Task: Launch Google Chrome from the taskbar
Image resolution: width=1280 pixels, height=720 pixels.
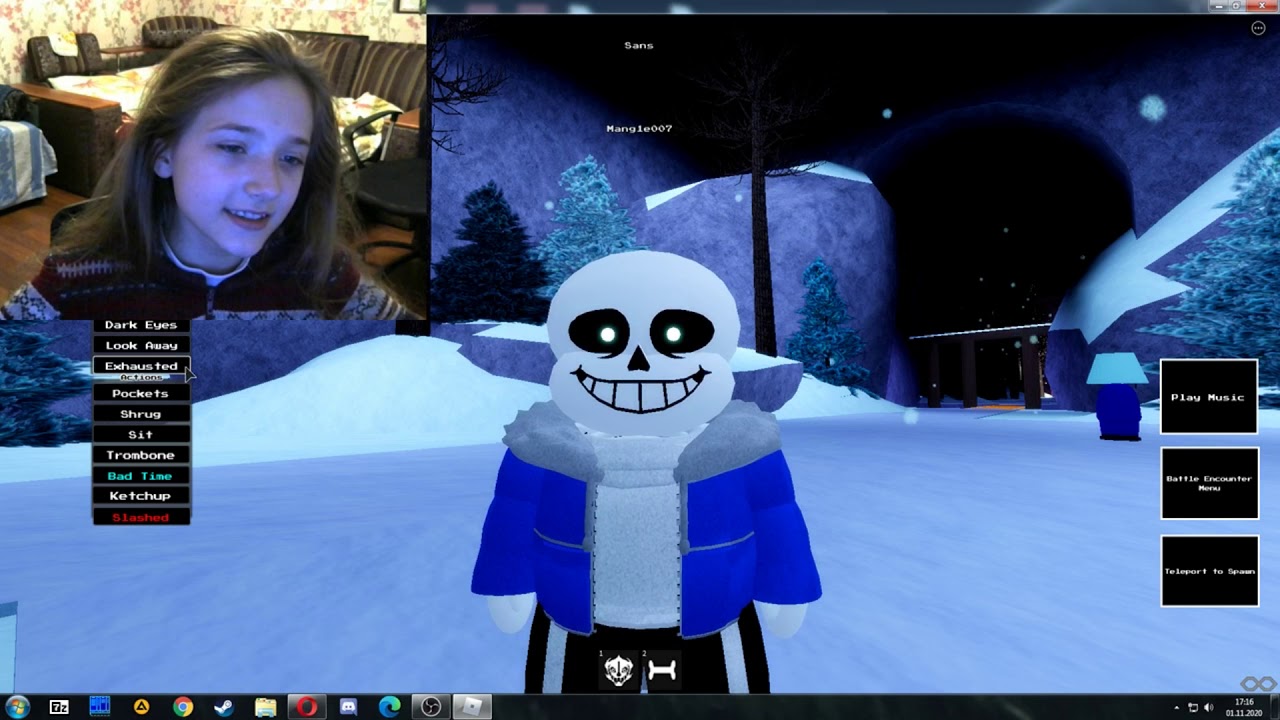Action: pyautogui.click(x=183, y=707)
